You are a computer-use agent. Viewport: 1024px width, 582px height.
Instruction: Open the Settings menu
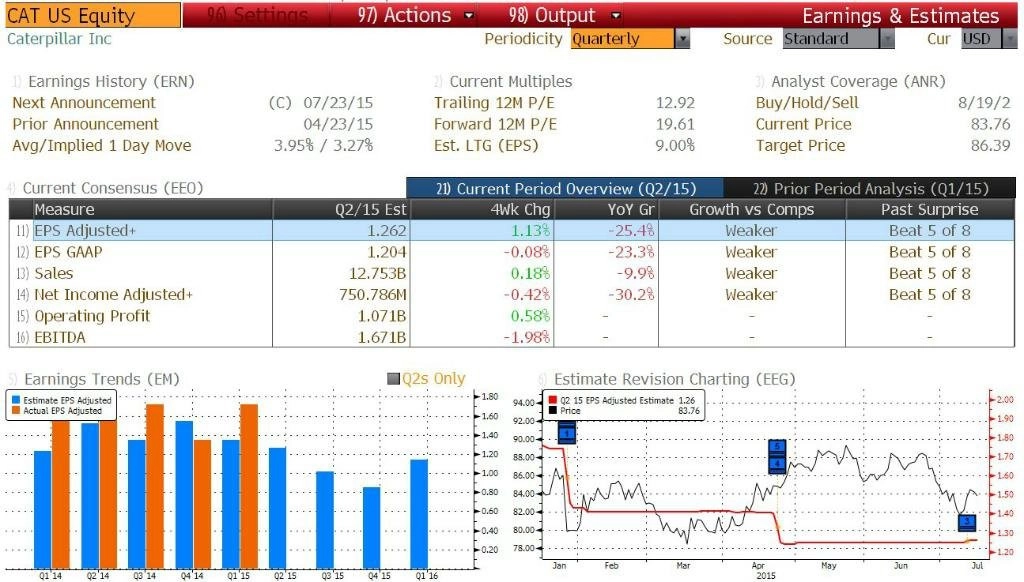(257, 15)
